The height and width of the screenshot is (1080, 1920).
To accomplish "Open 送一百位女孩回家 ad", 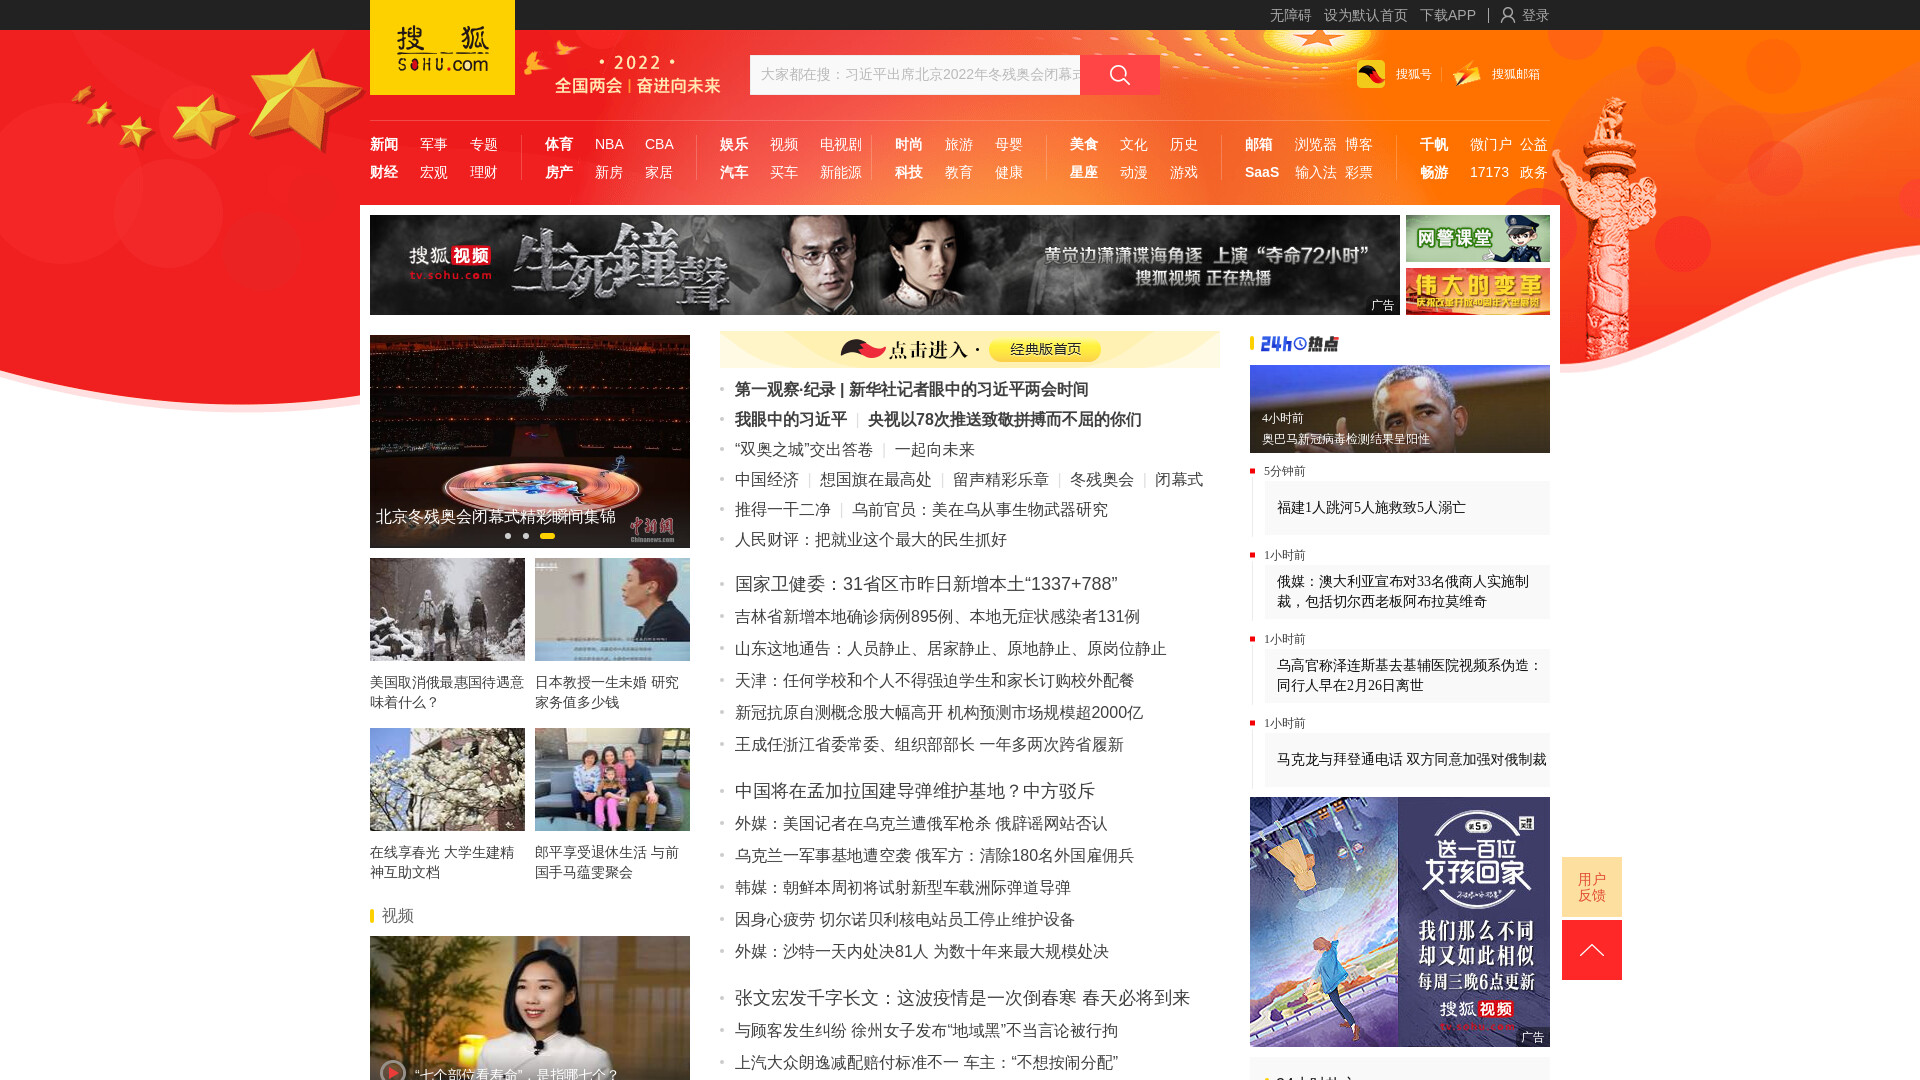I will pyautogui.click(x=1400, y=922).
